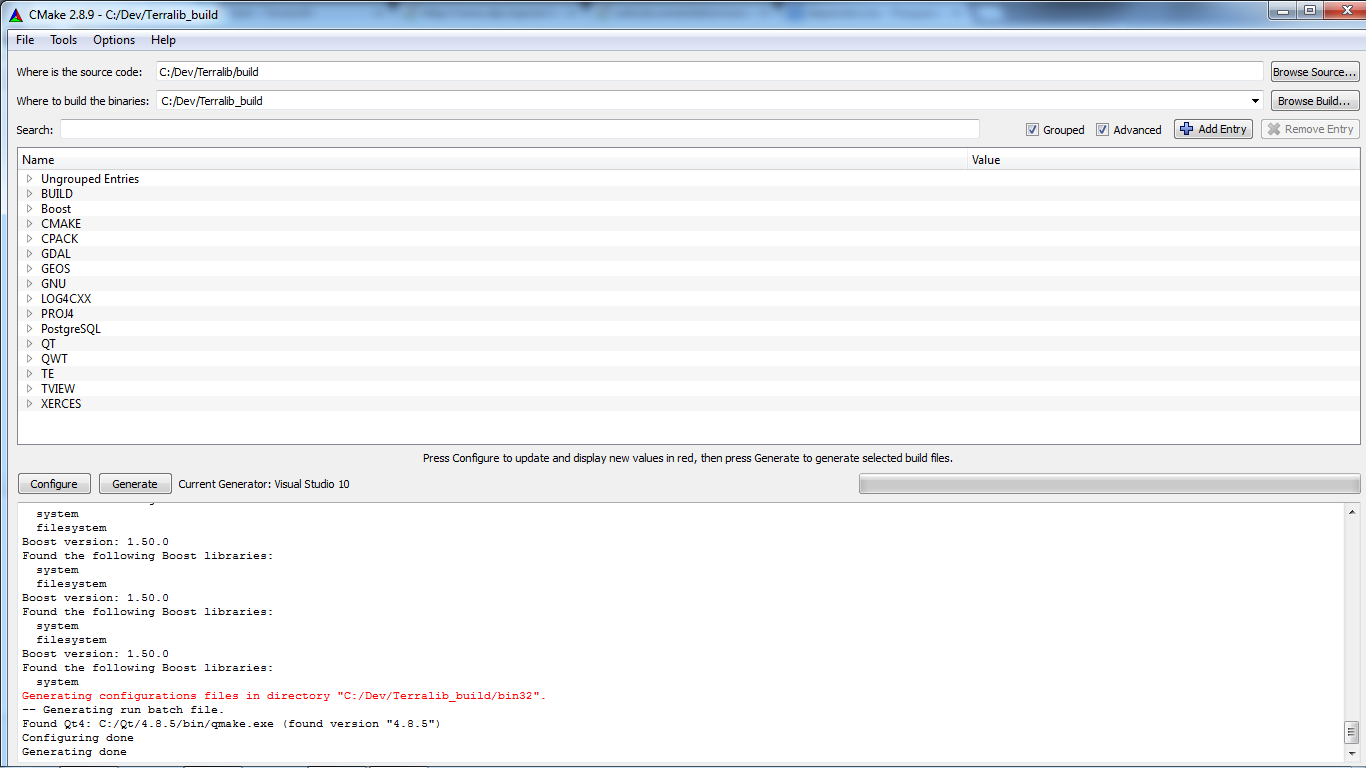Expand the Ungrouped Entries group

[30, 179]
